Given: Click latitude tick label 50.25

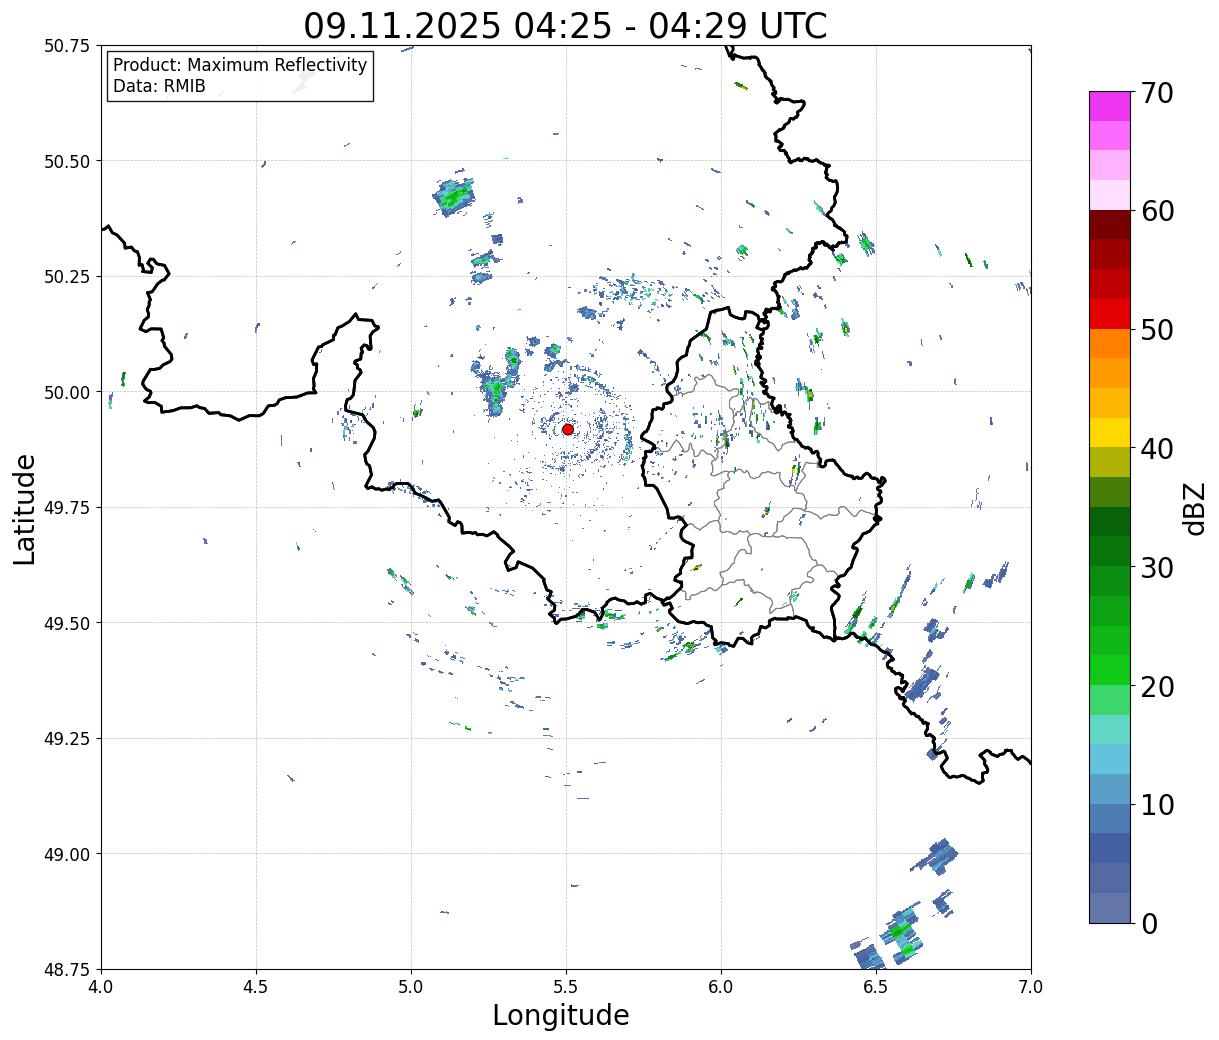Looking at the screenshot, I should 67,277.
